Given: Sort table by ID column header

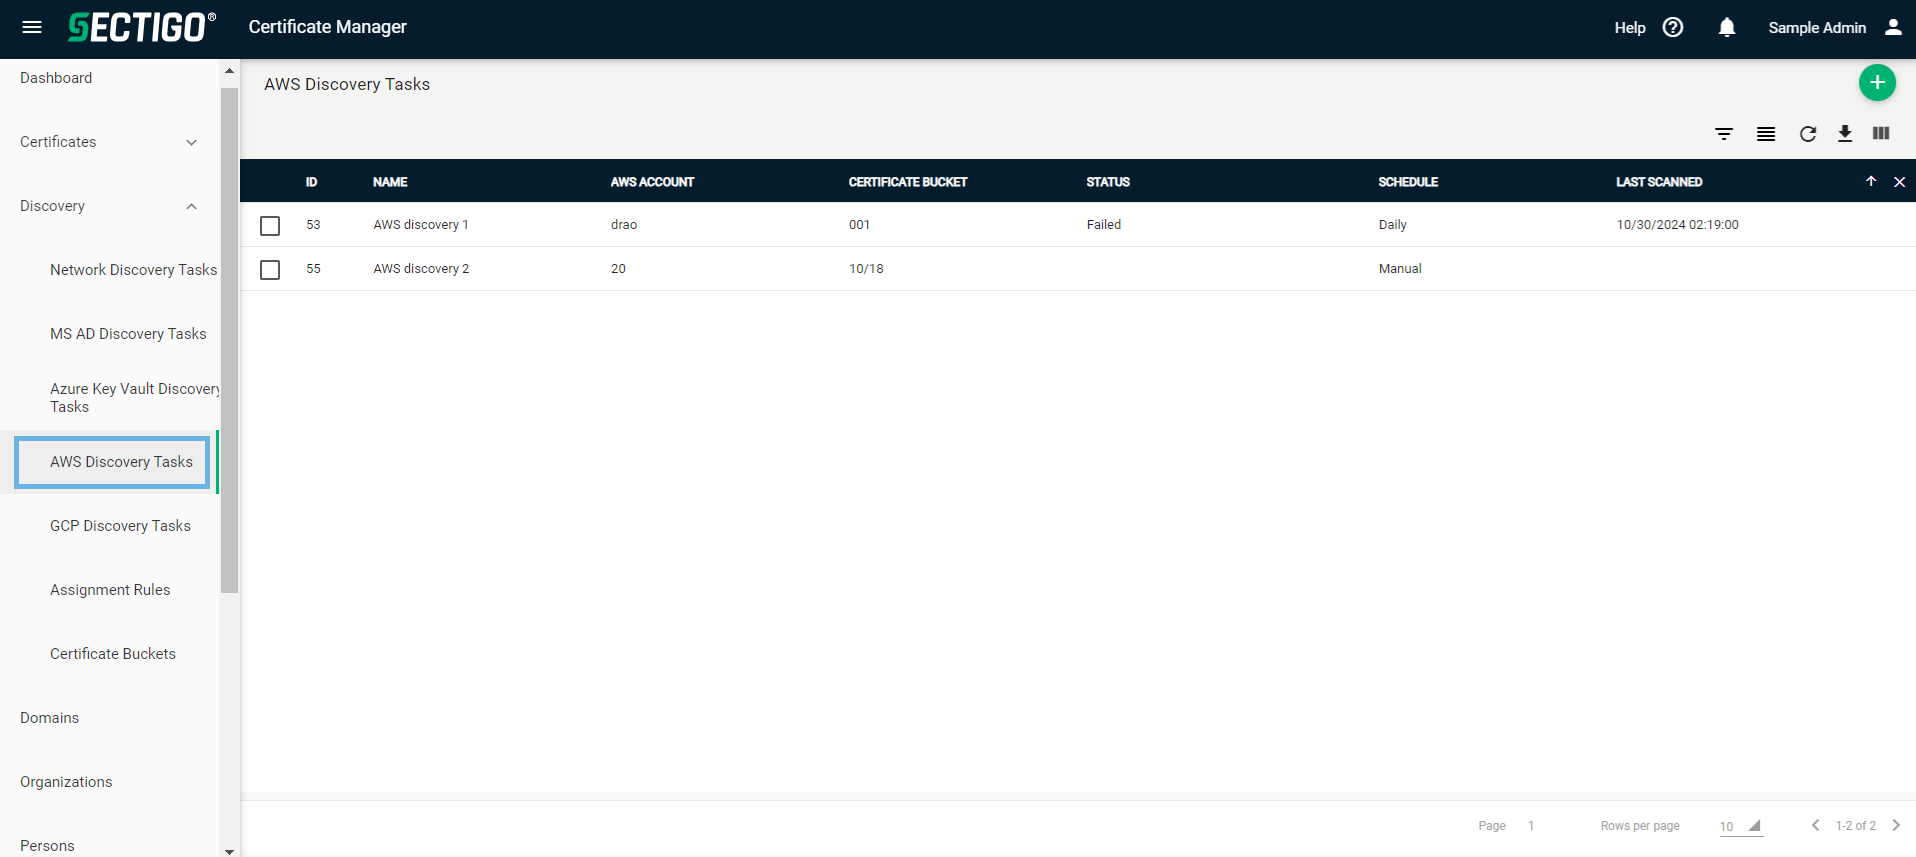Looking at the screenshot, I should click(311, 182).
